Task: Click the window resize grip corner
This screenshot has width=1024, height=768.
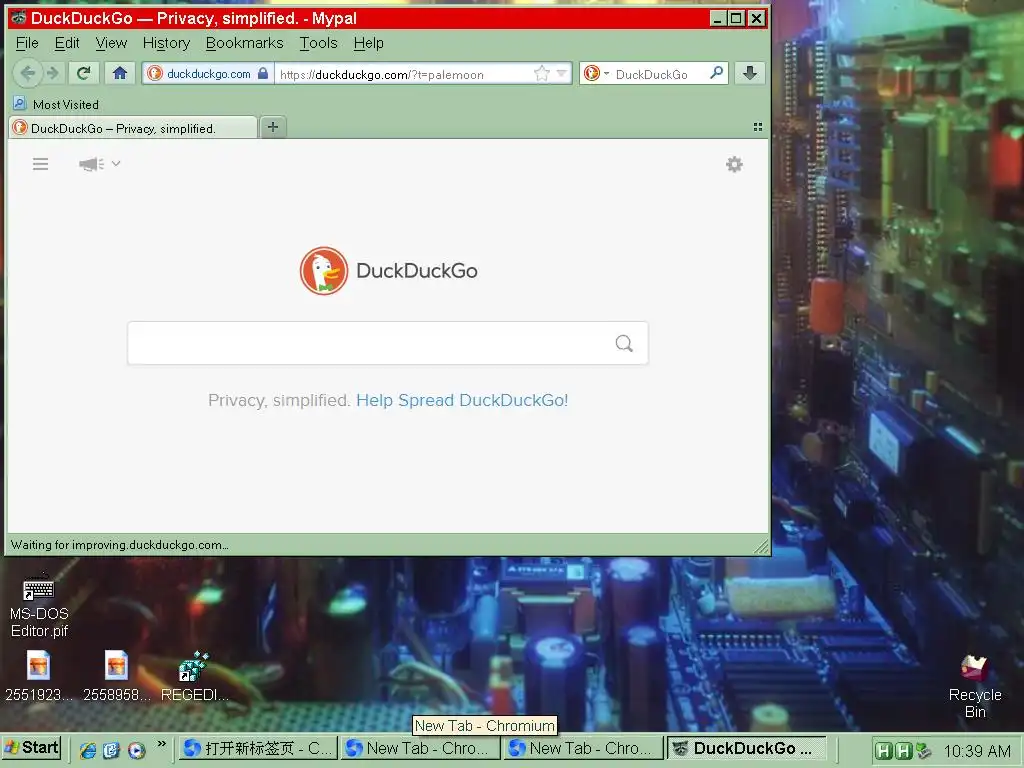Action: [x=761, y=546]
